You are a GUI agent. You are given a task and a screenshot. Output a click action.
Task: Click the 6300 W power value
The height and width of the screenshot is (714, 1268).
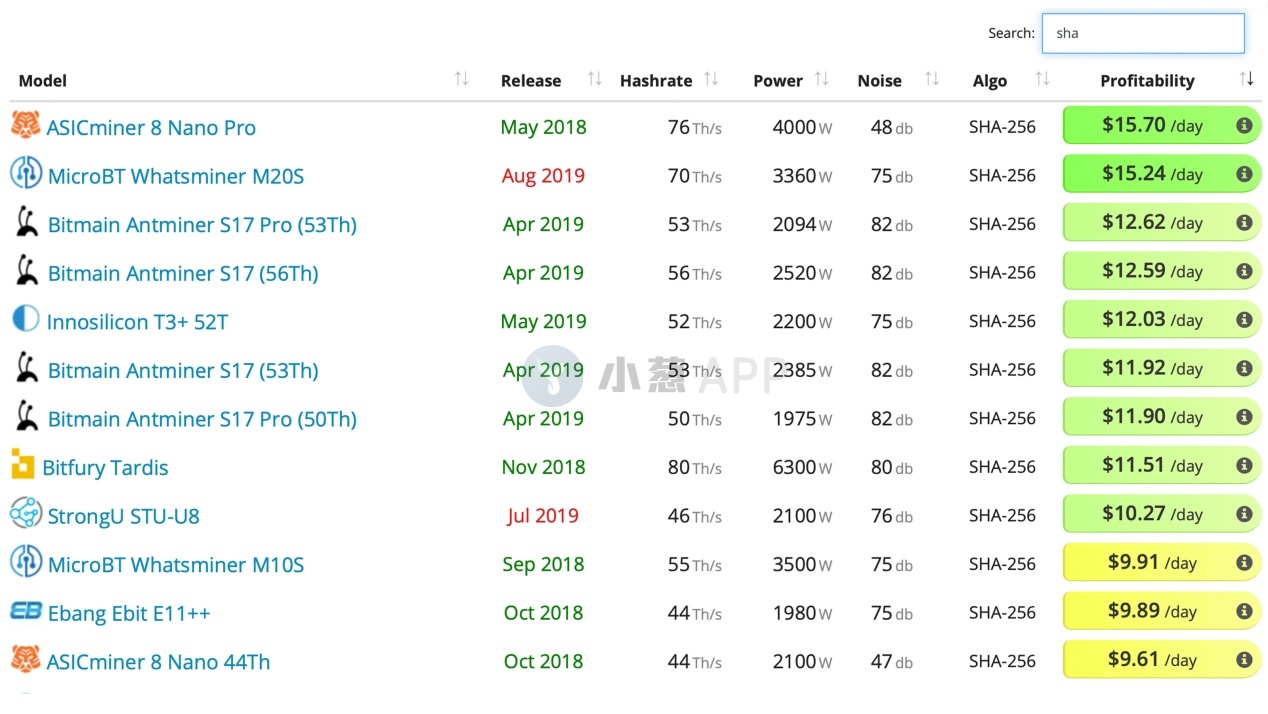coord(802,467)
